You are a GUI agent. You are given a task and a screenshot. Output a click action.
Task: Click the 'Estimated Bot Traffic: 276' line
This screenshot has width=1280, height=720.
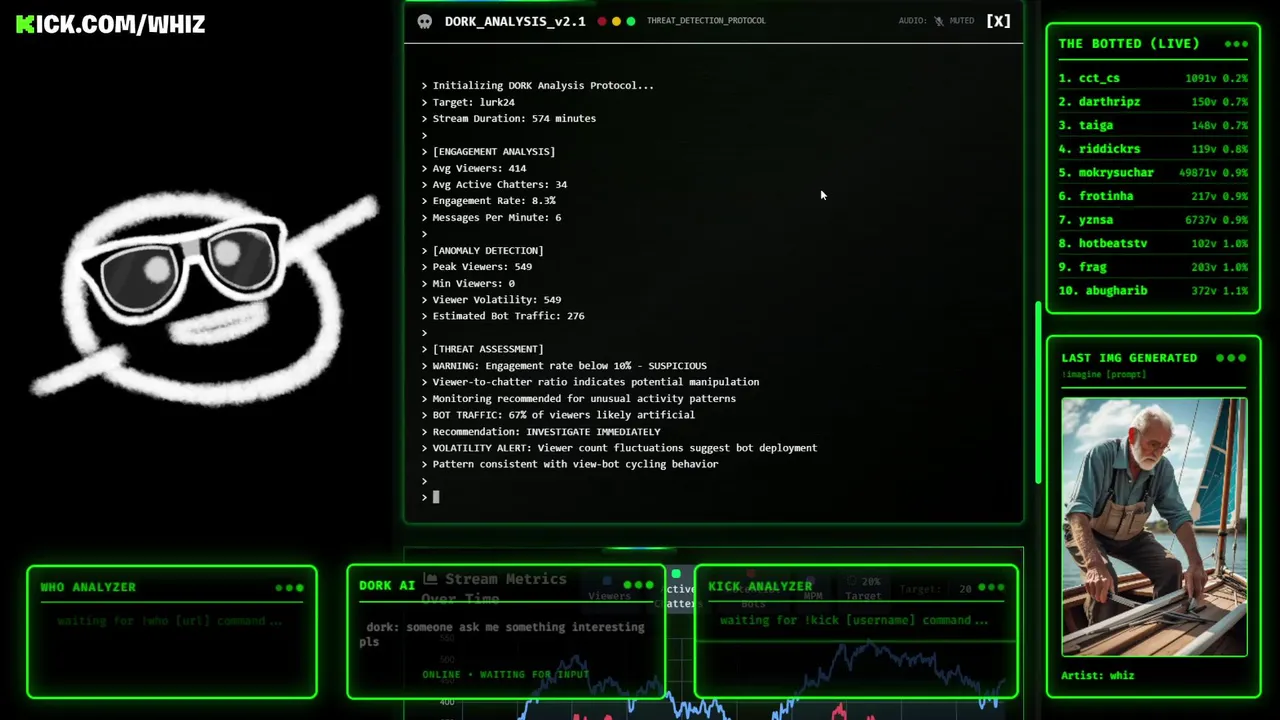click(503, 316)
